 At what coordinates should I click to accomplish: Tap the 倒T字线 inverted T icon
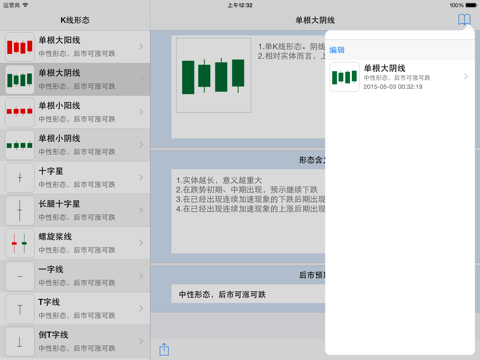(20, 341)
